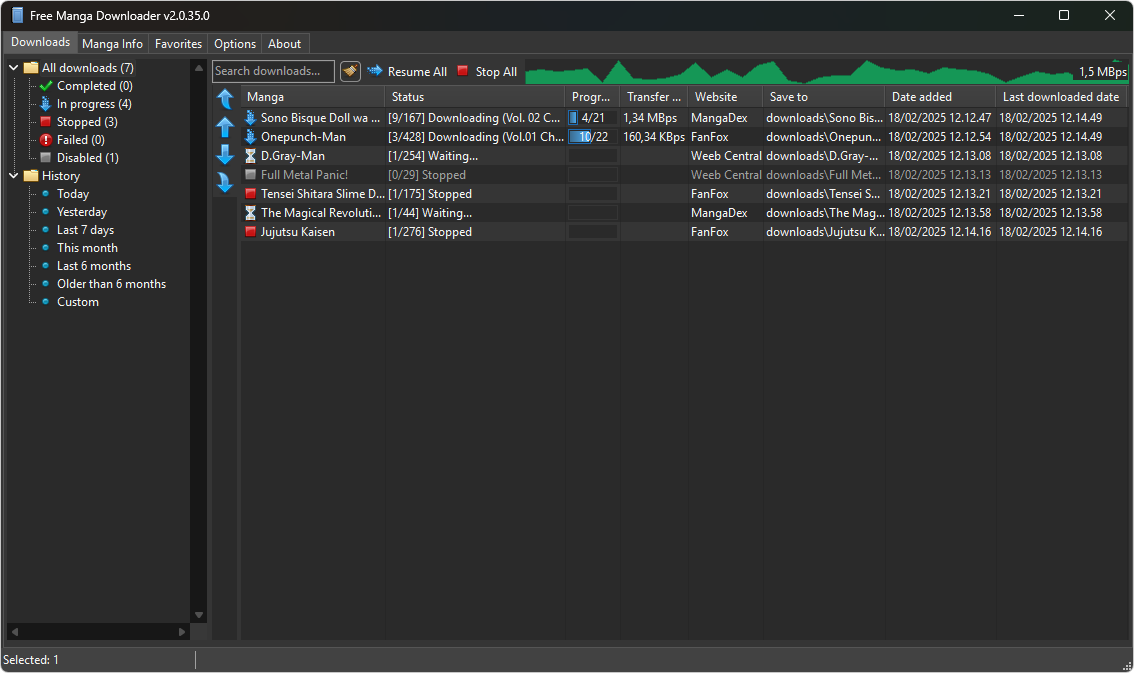The height and width of the screenshot is (673, 1134).
Task: Click the sidebar vertical scrollbar down arrow
Action: 199,615
